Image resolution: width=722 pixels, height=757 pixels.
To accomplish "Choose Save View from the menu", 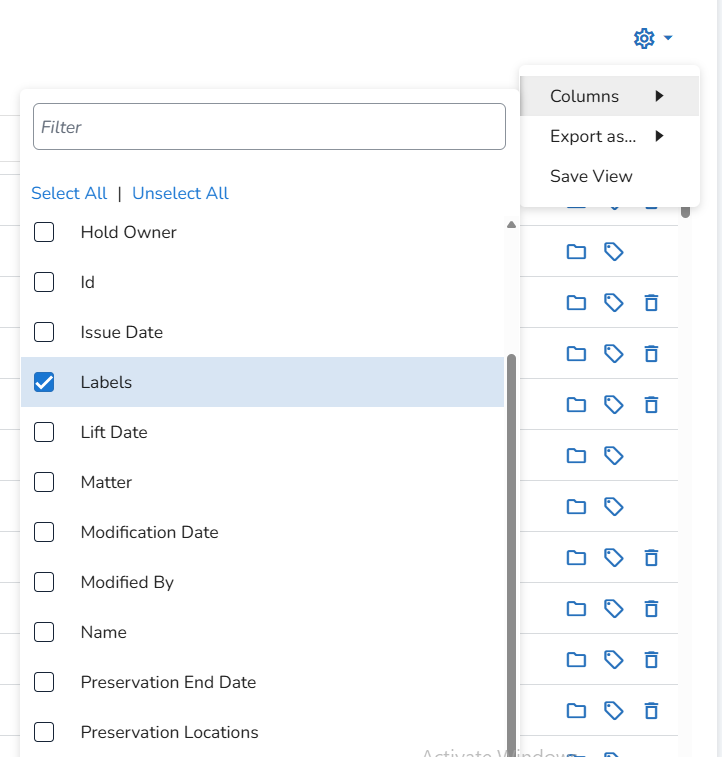I will coord(591,176).
